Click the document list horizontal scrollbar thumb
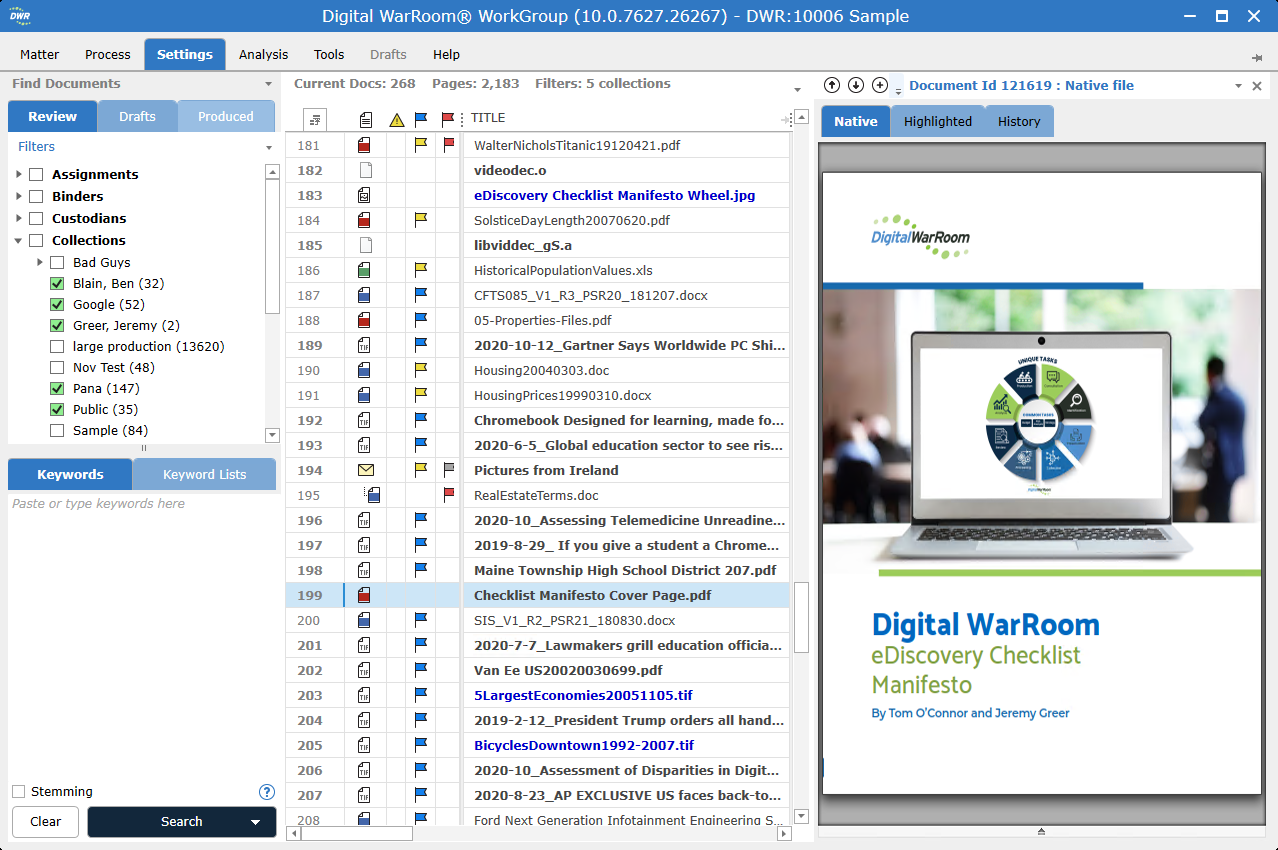Image resolution: width=1278 pixels, height=850 pixels. tap(358, 833)
